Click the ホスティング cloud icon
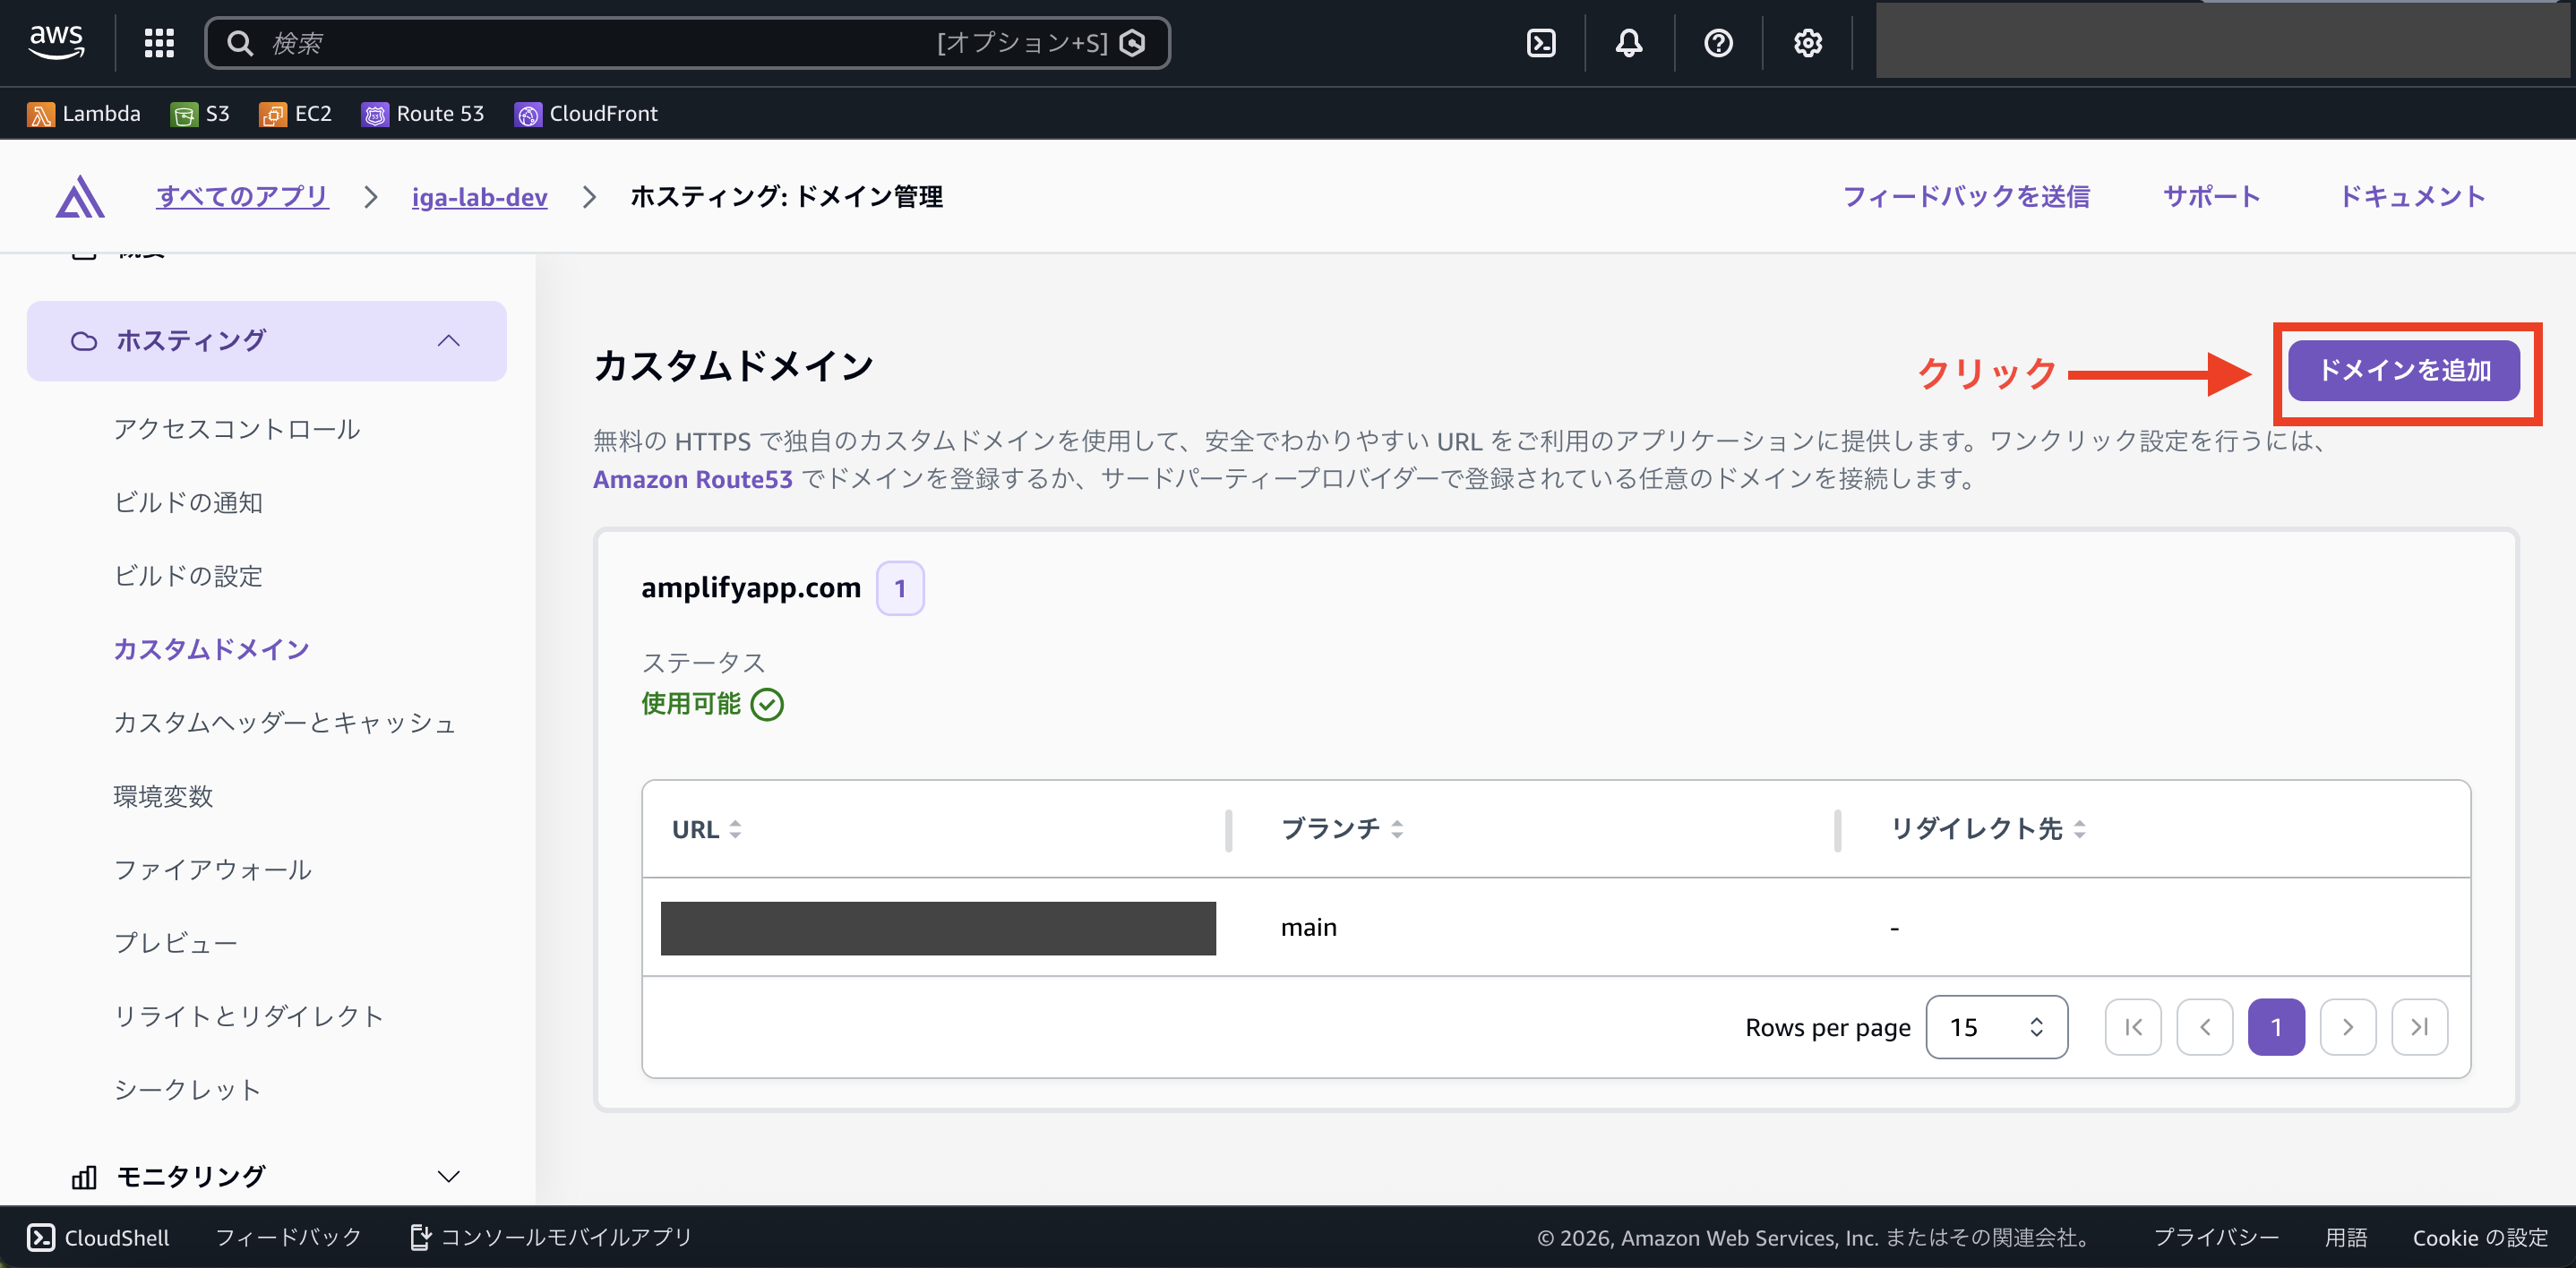This screenshot has width=2576, height=1268. (84, 341)
